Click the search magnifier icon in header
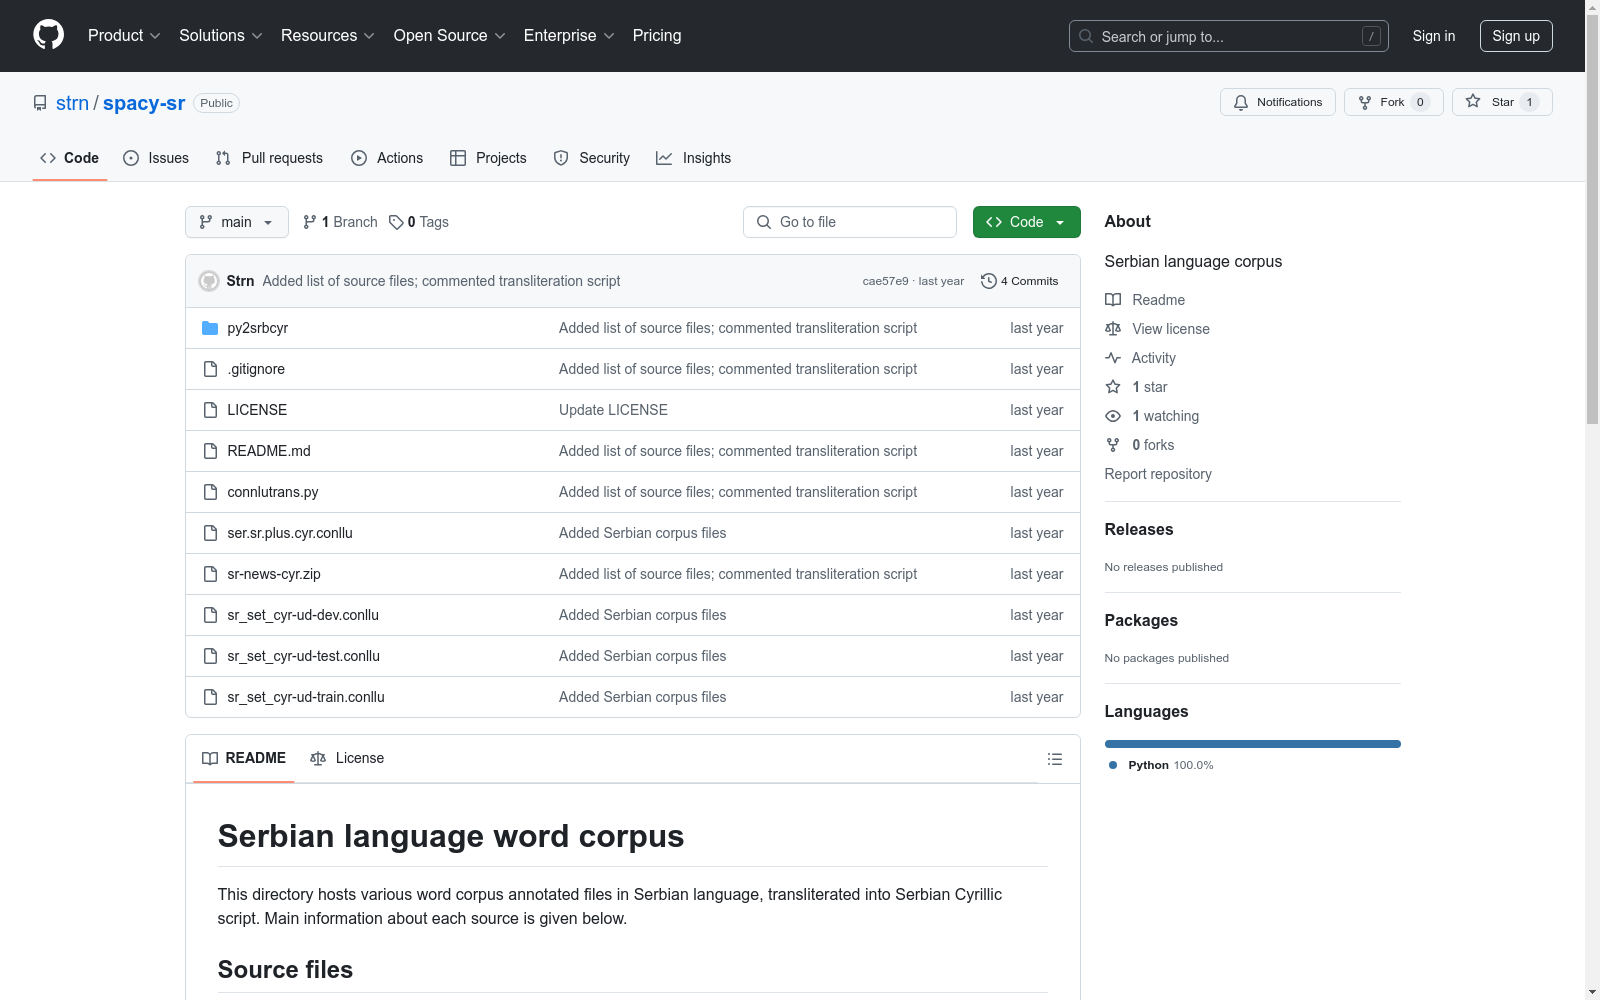 pos(1086,36)
